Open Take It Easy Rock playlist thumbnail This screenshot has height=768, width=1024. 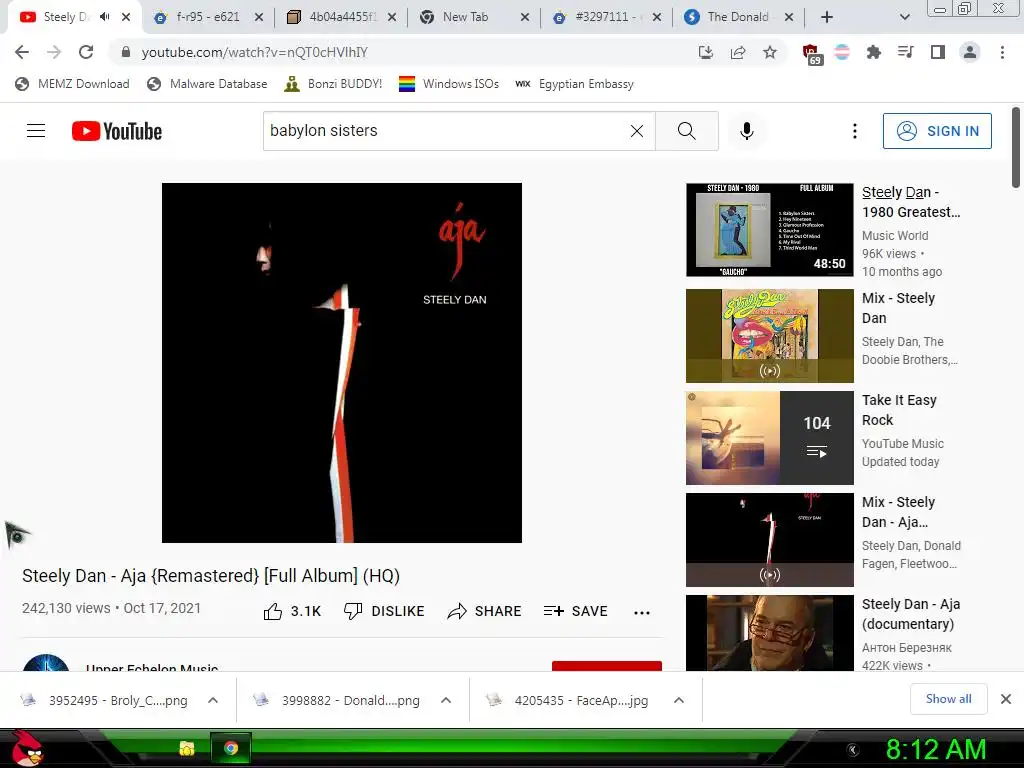click(769, 438)
